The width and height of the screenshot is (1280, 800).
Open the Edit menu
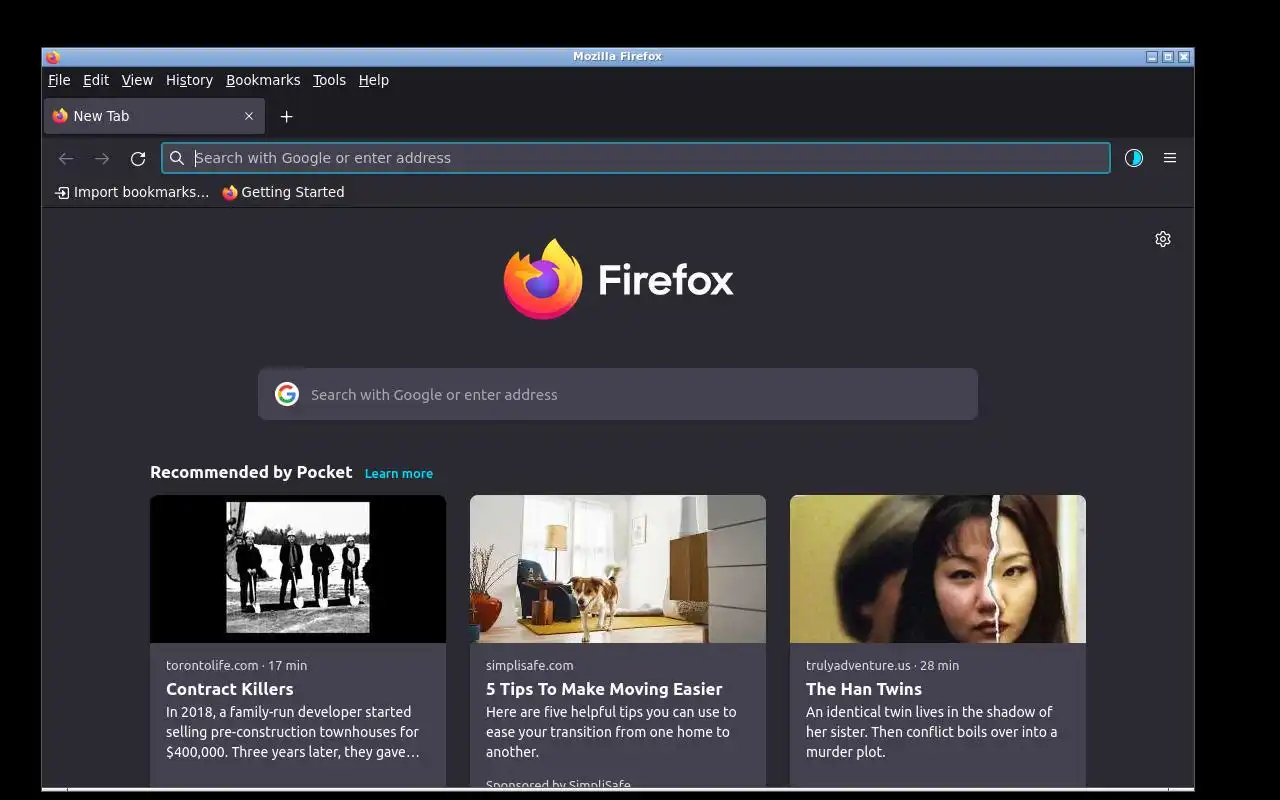pos(96,80)
